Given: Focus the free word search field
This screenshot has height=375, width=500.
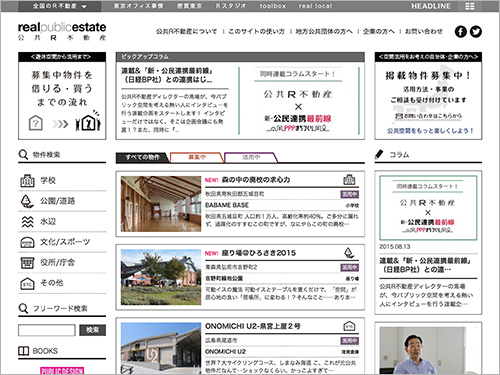Looking at the screenshot, I should point(47,330).
